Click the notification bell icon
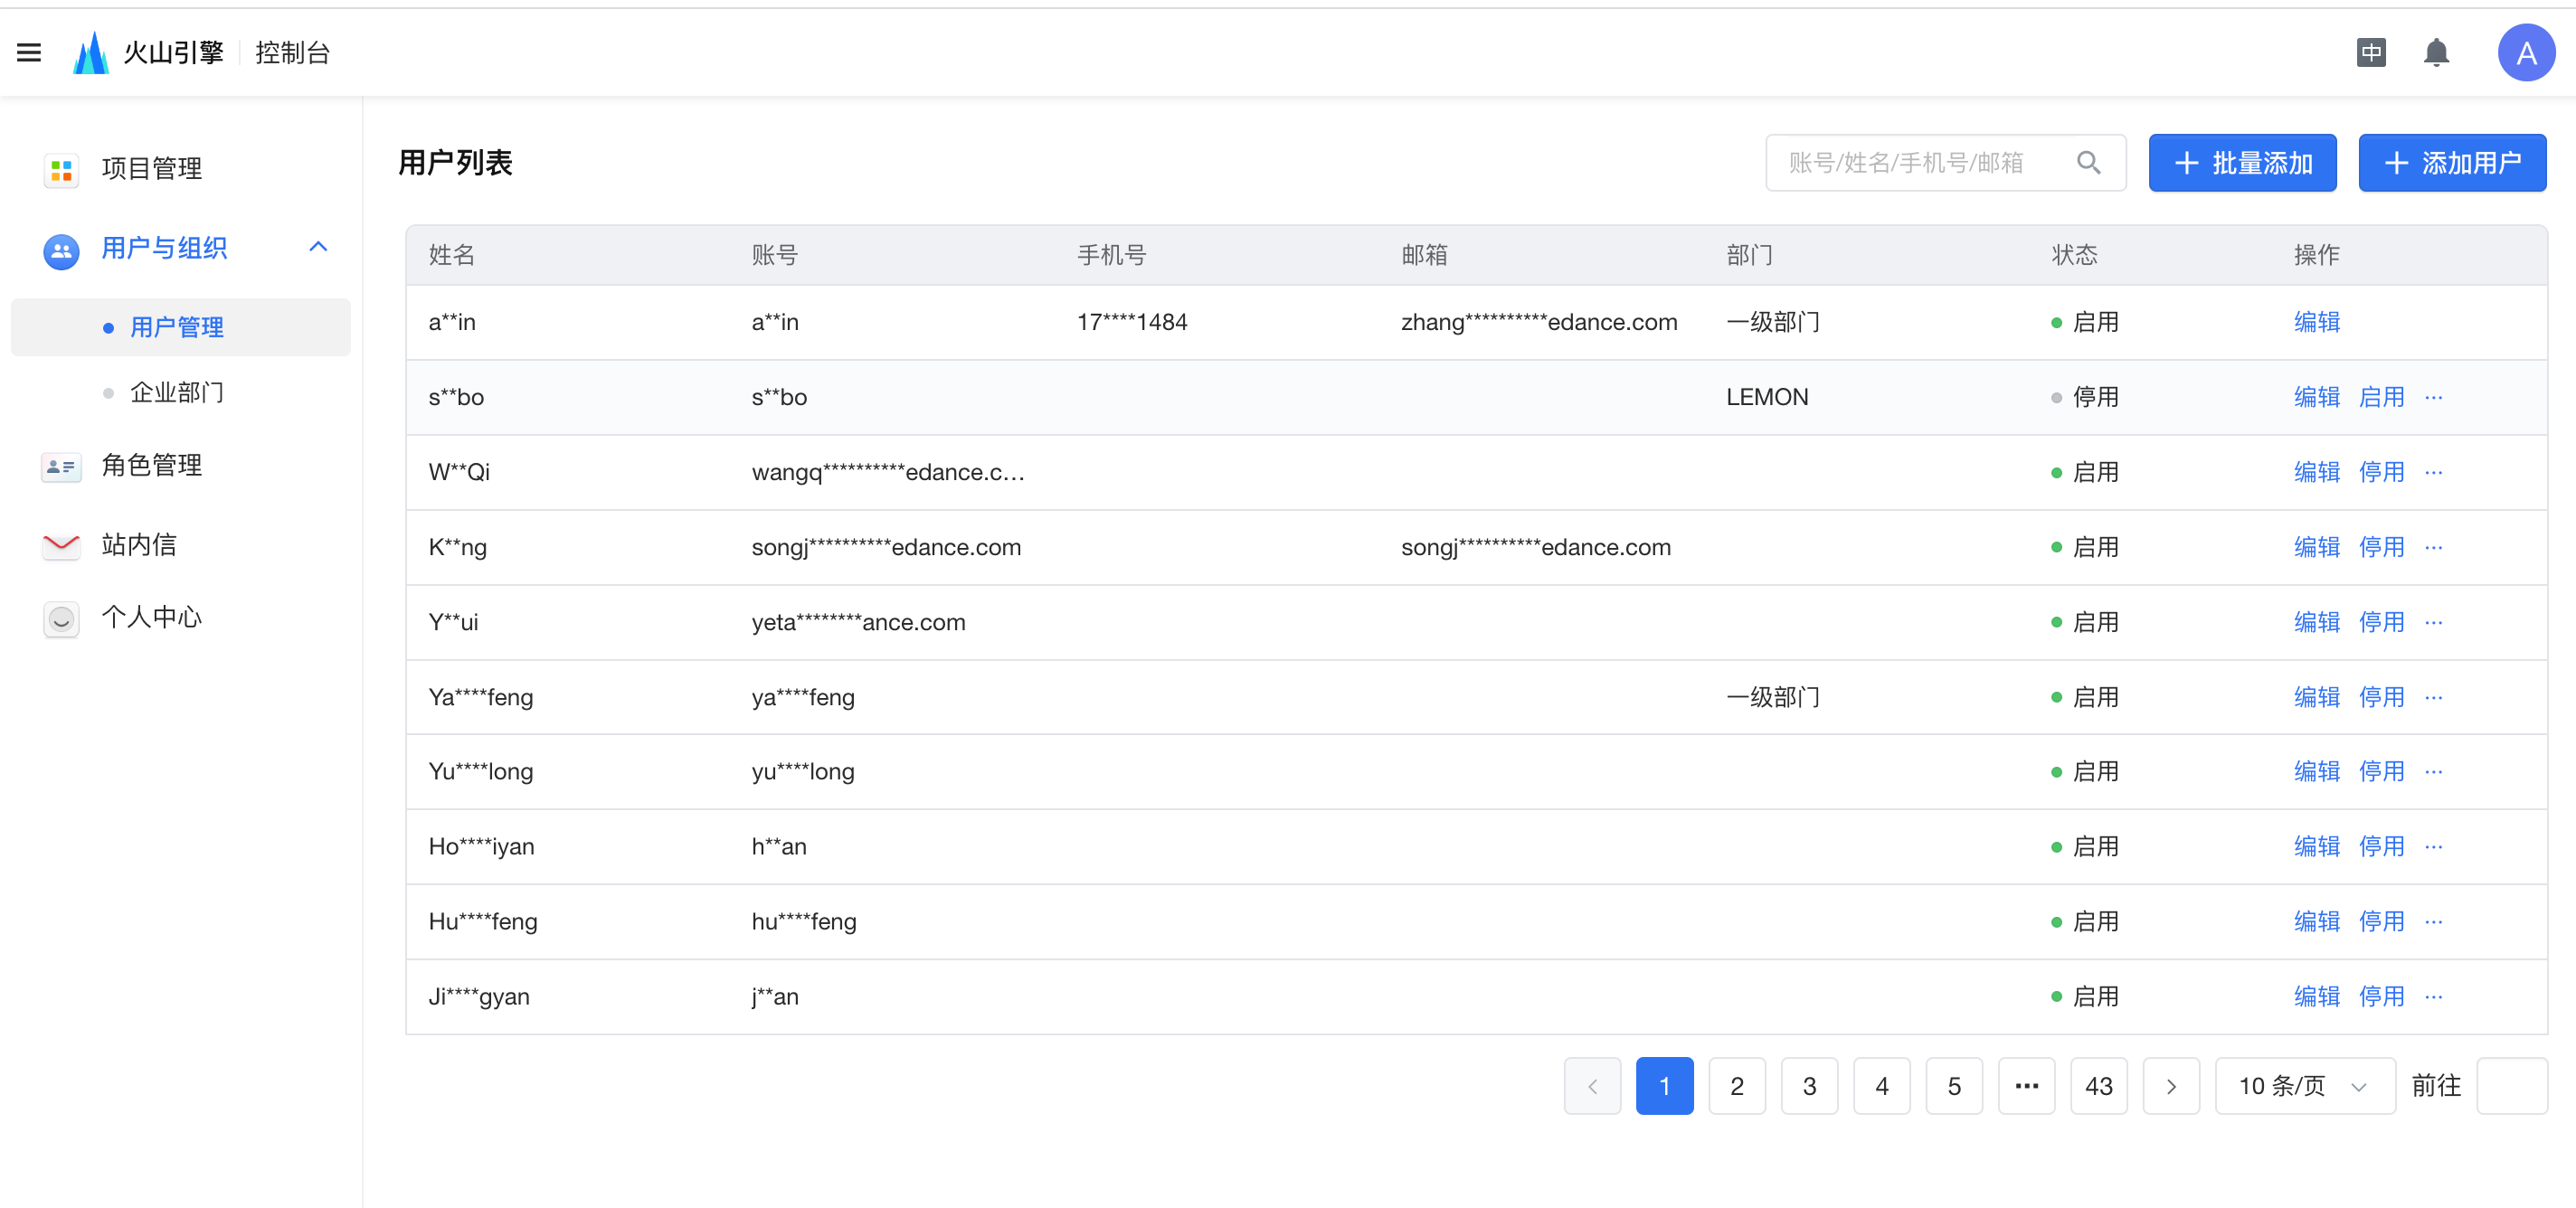Viewport: 2576px width, 1208px height. pyautogui.click(x=2439, y=52)
